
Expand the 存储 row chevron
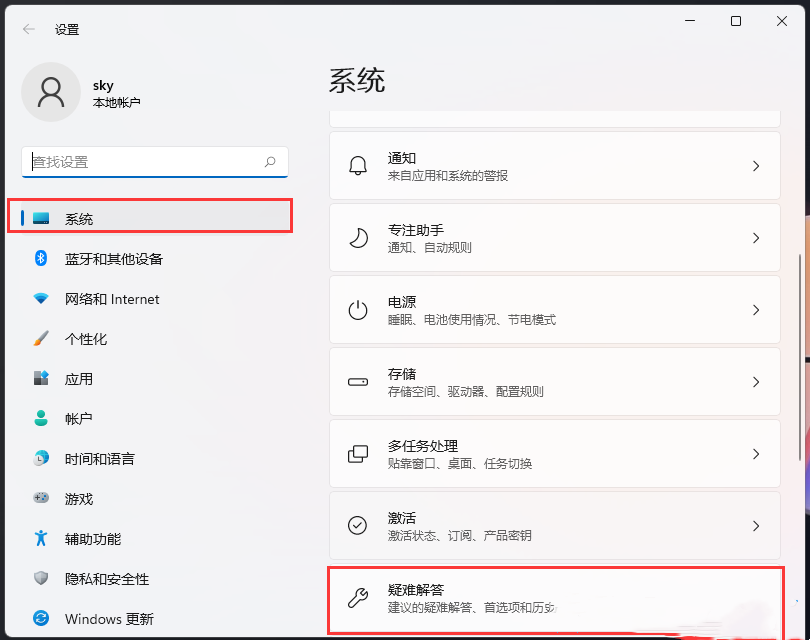click(x=757, y=381)
